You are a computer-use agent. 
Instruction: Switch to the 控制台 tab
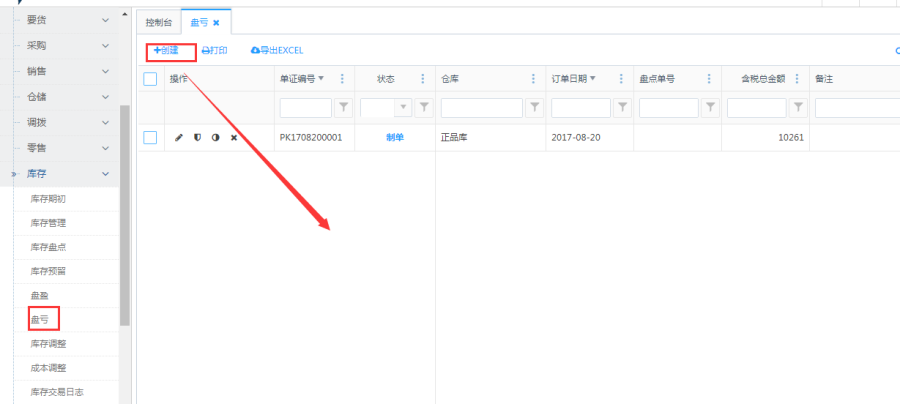158,22
